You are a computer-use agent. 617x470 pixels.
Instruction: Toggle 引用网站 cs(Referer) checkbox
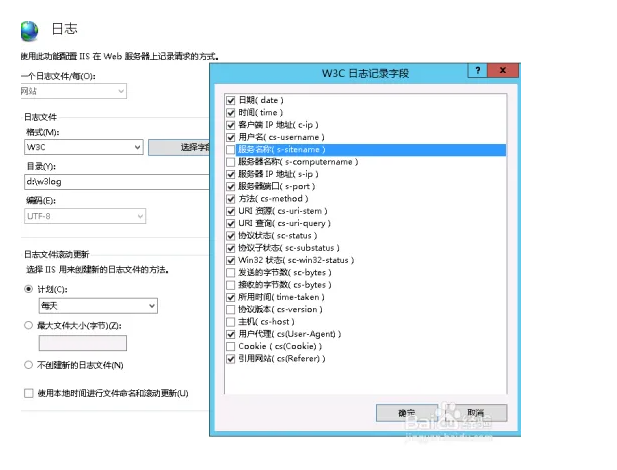pyautogui.click(x=231, y=359)
